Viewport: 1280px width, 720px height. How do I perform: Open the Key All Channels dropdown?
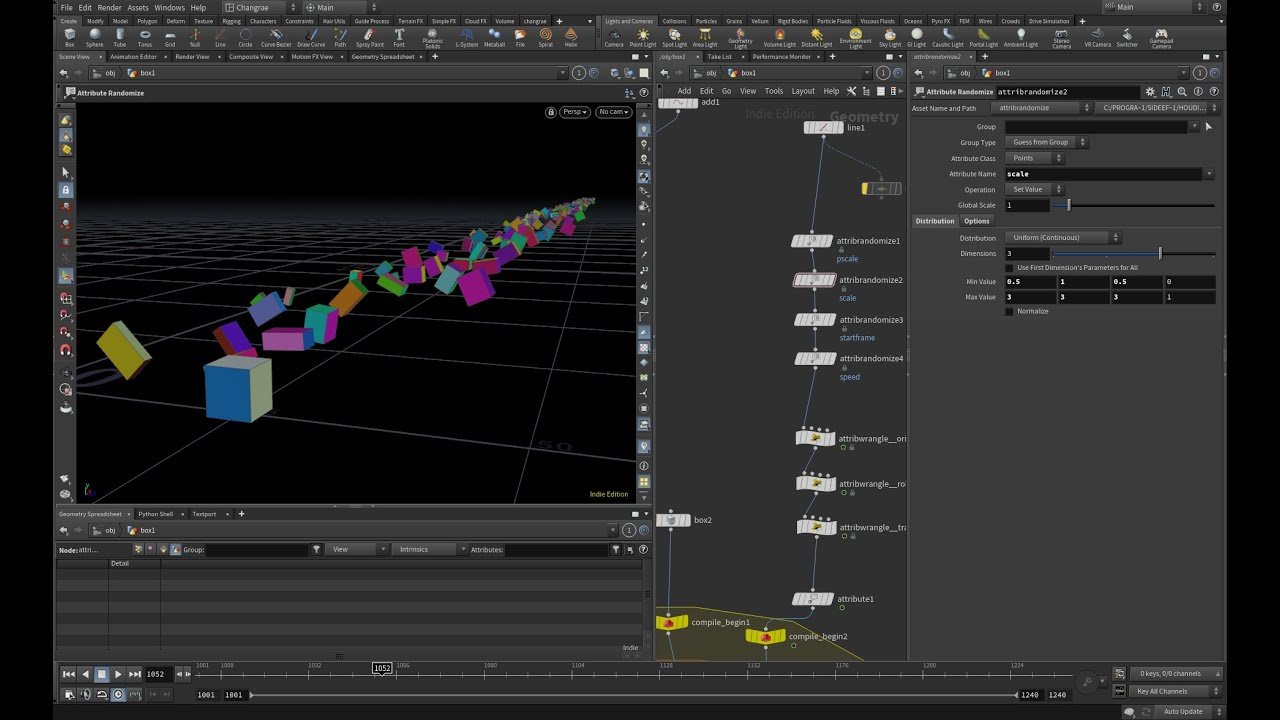pyautogui.click(x=1176, y=691)
